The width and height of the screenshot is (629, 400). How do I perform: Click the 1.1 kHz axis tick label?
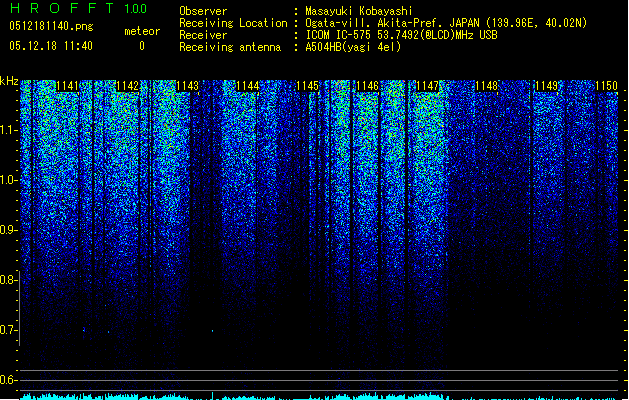click(x=9, y=130)
